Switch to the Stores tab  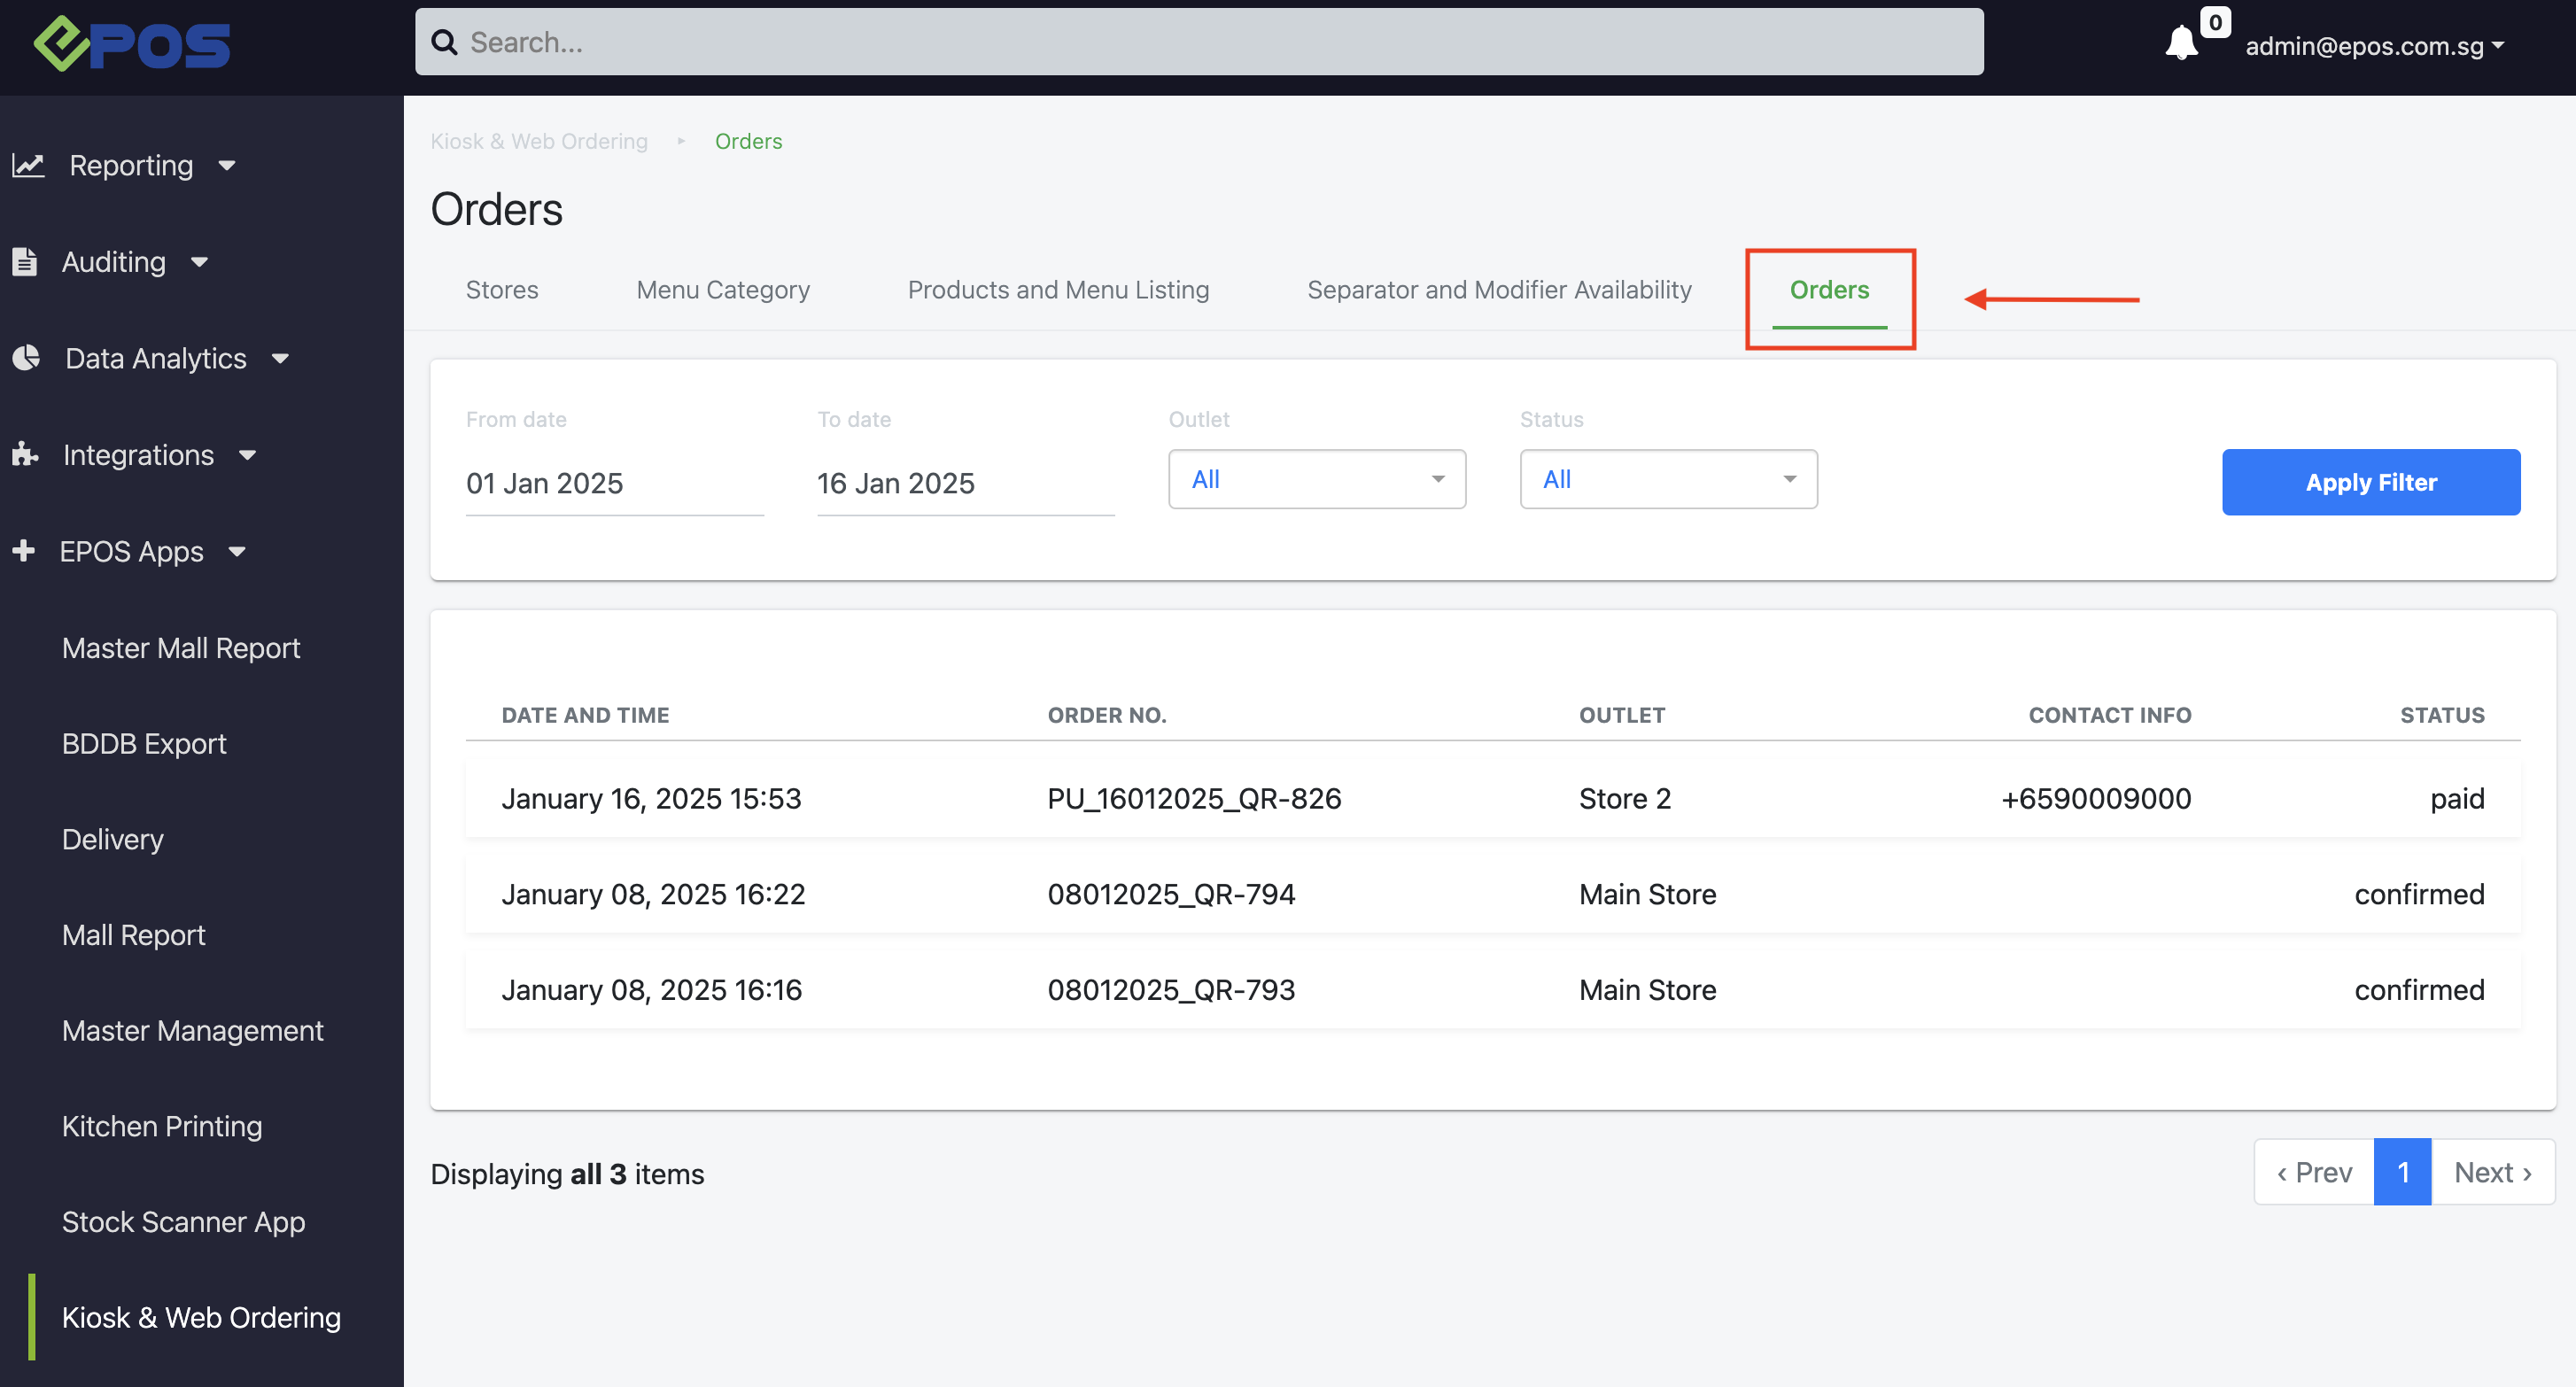pyautogui.click(x=502, y=289)
